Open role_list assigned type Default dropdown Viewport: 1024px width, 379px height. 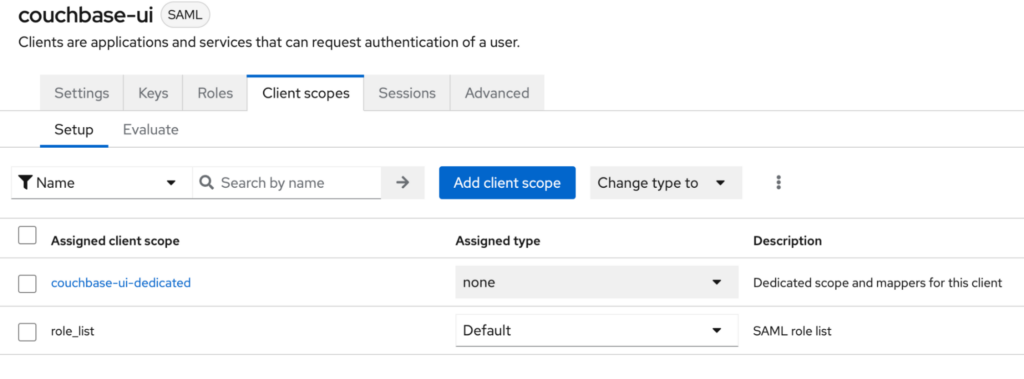coord(597,331)
